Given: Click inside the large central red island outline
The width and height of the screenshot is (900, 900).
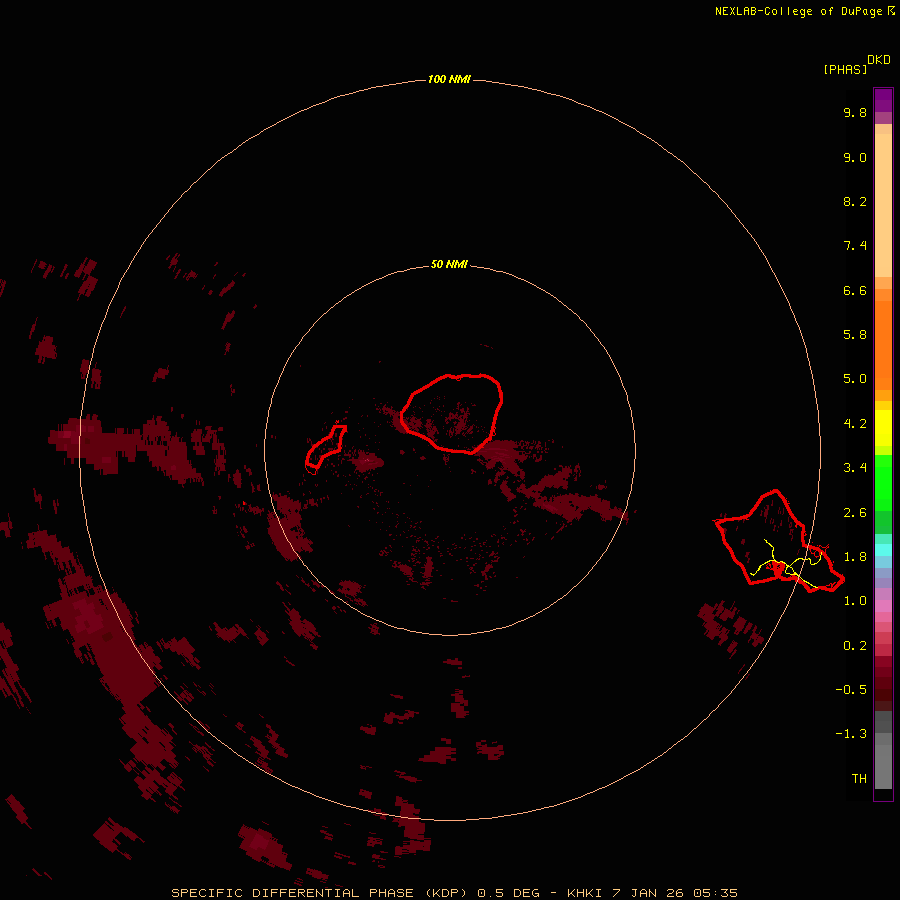Looking at the screenshot, I should (x=452, y=413).
